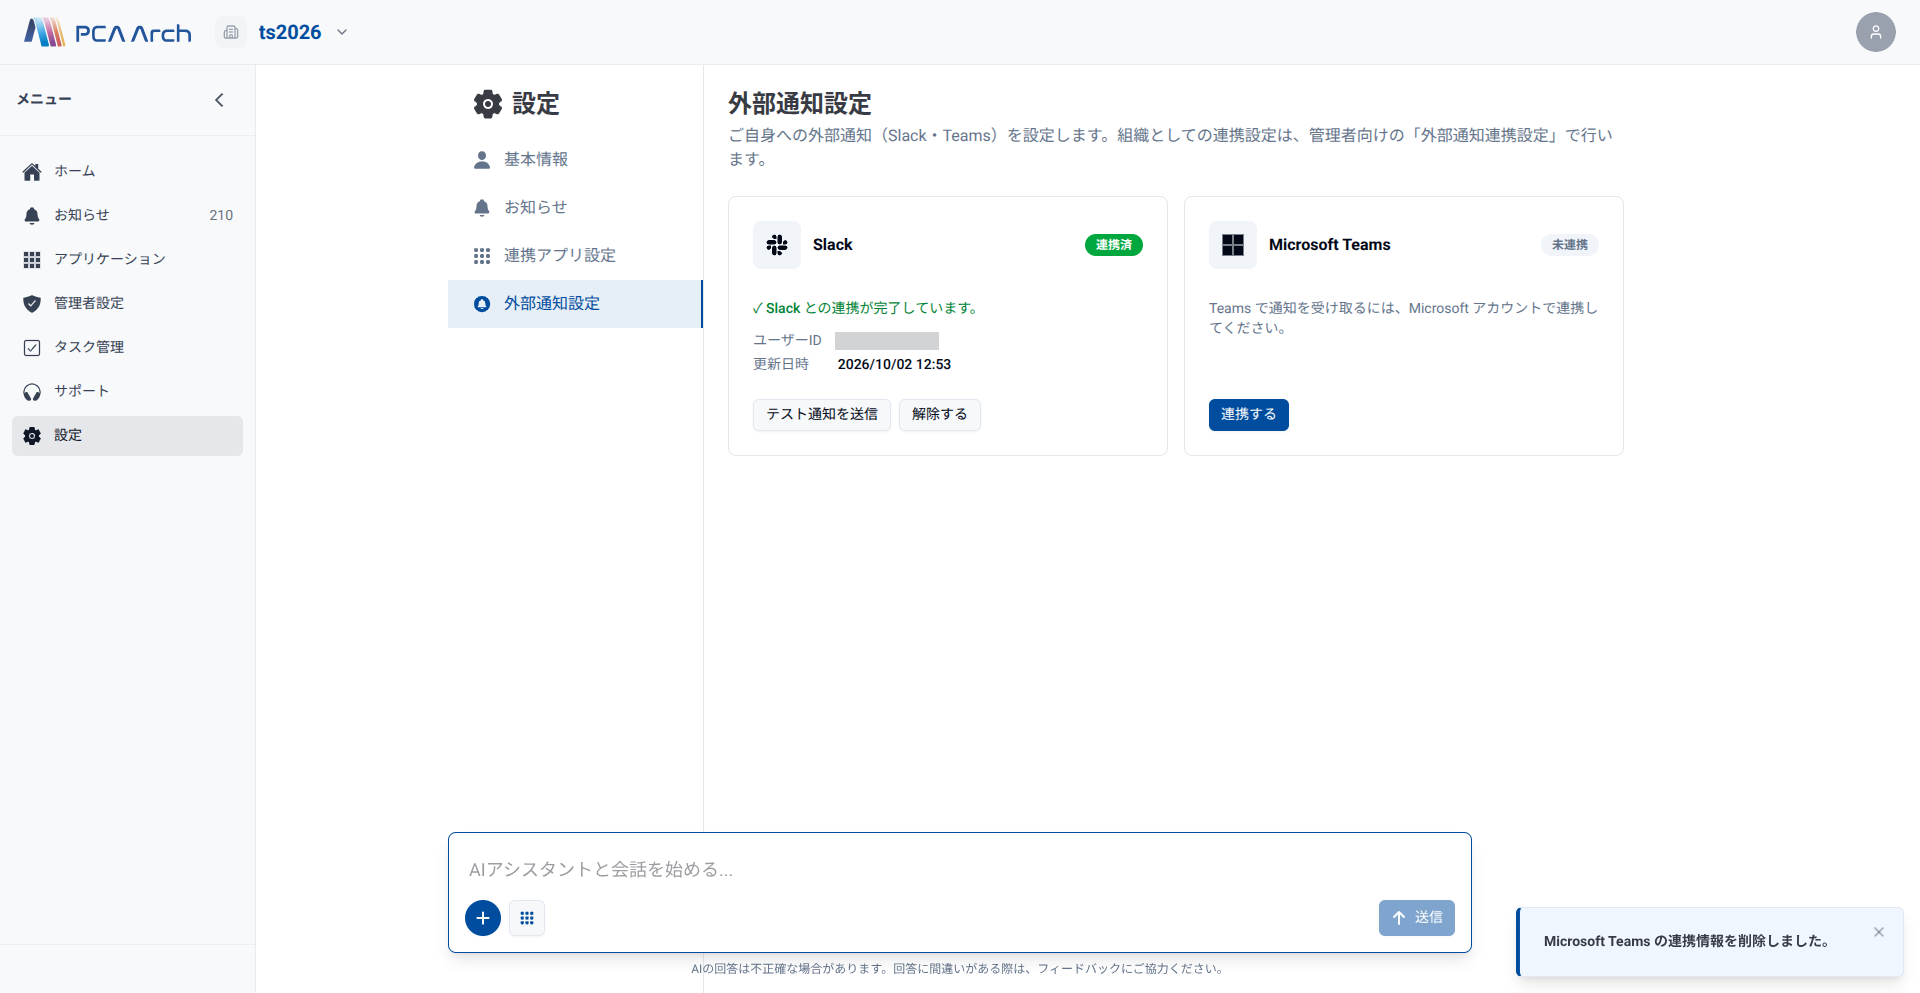Click the Microsoft Teams logo icon
The image size is (1920, 993).
pyautogui.click(x=1233, y=245)
